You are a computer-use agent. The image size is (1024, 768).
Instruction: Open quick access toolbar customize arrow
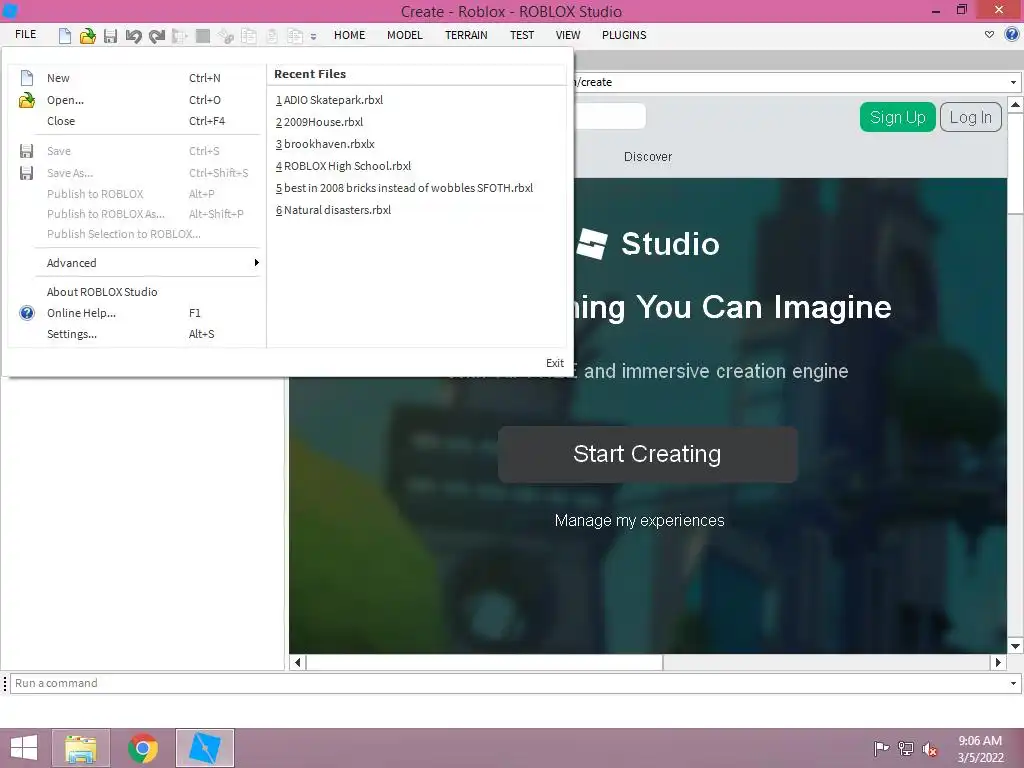tap(313, 37)
